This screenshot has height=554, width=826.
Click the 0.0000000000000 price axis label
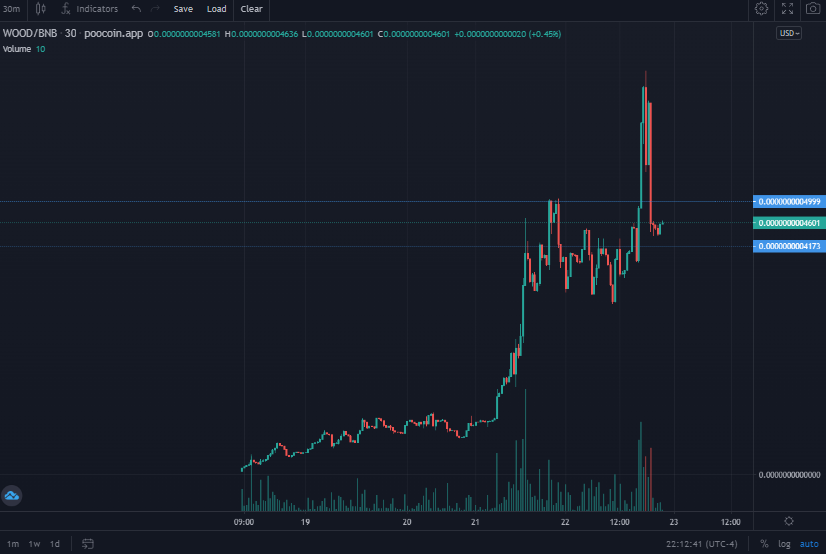789,475
